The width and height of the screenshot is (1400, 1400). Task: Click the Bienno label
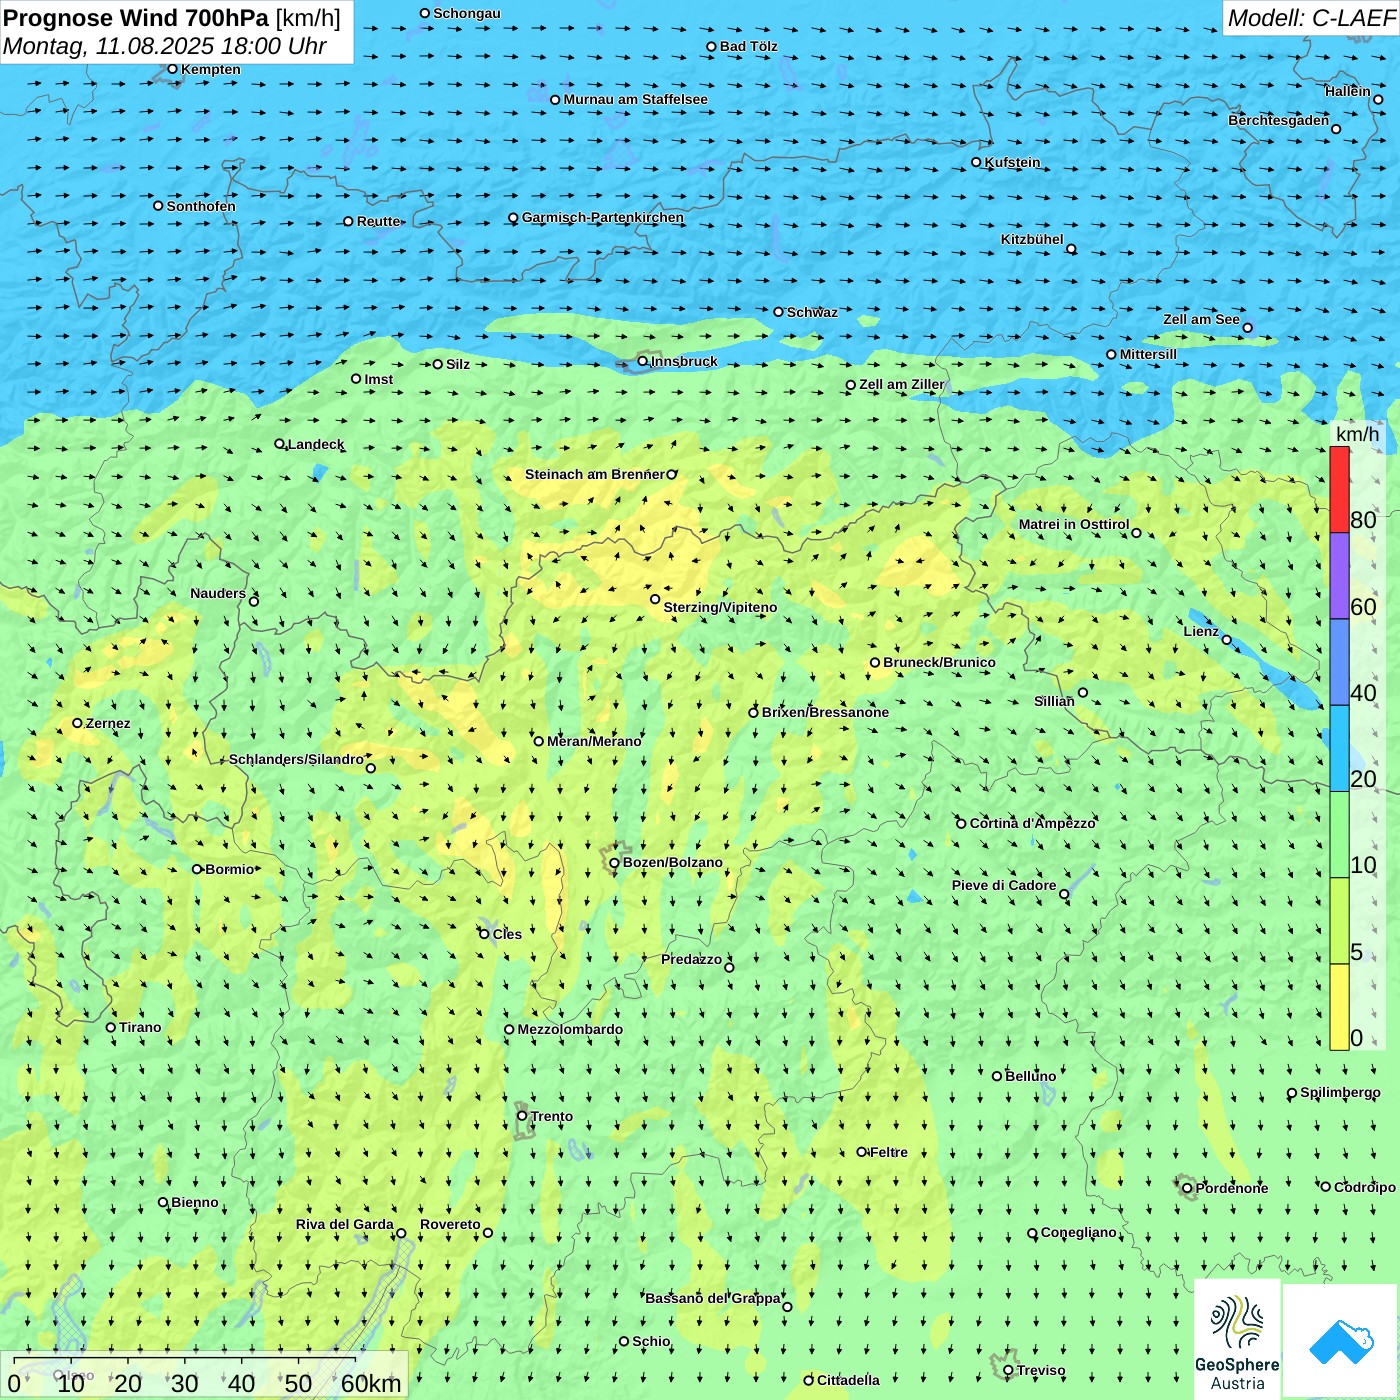(195, 1202)
